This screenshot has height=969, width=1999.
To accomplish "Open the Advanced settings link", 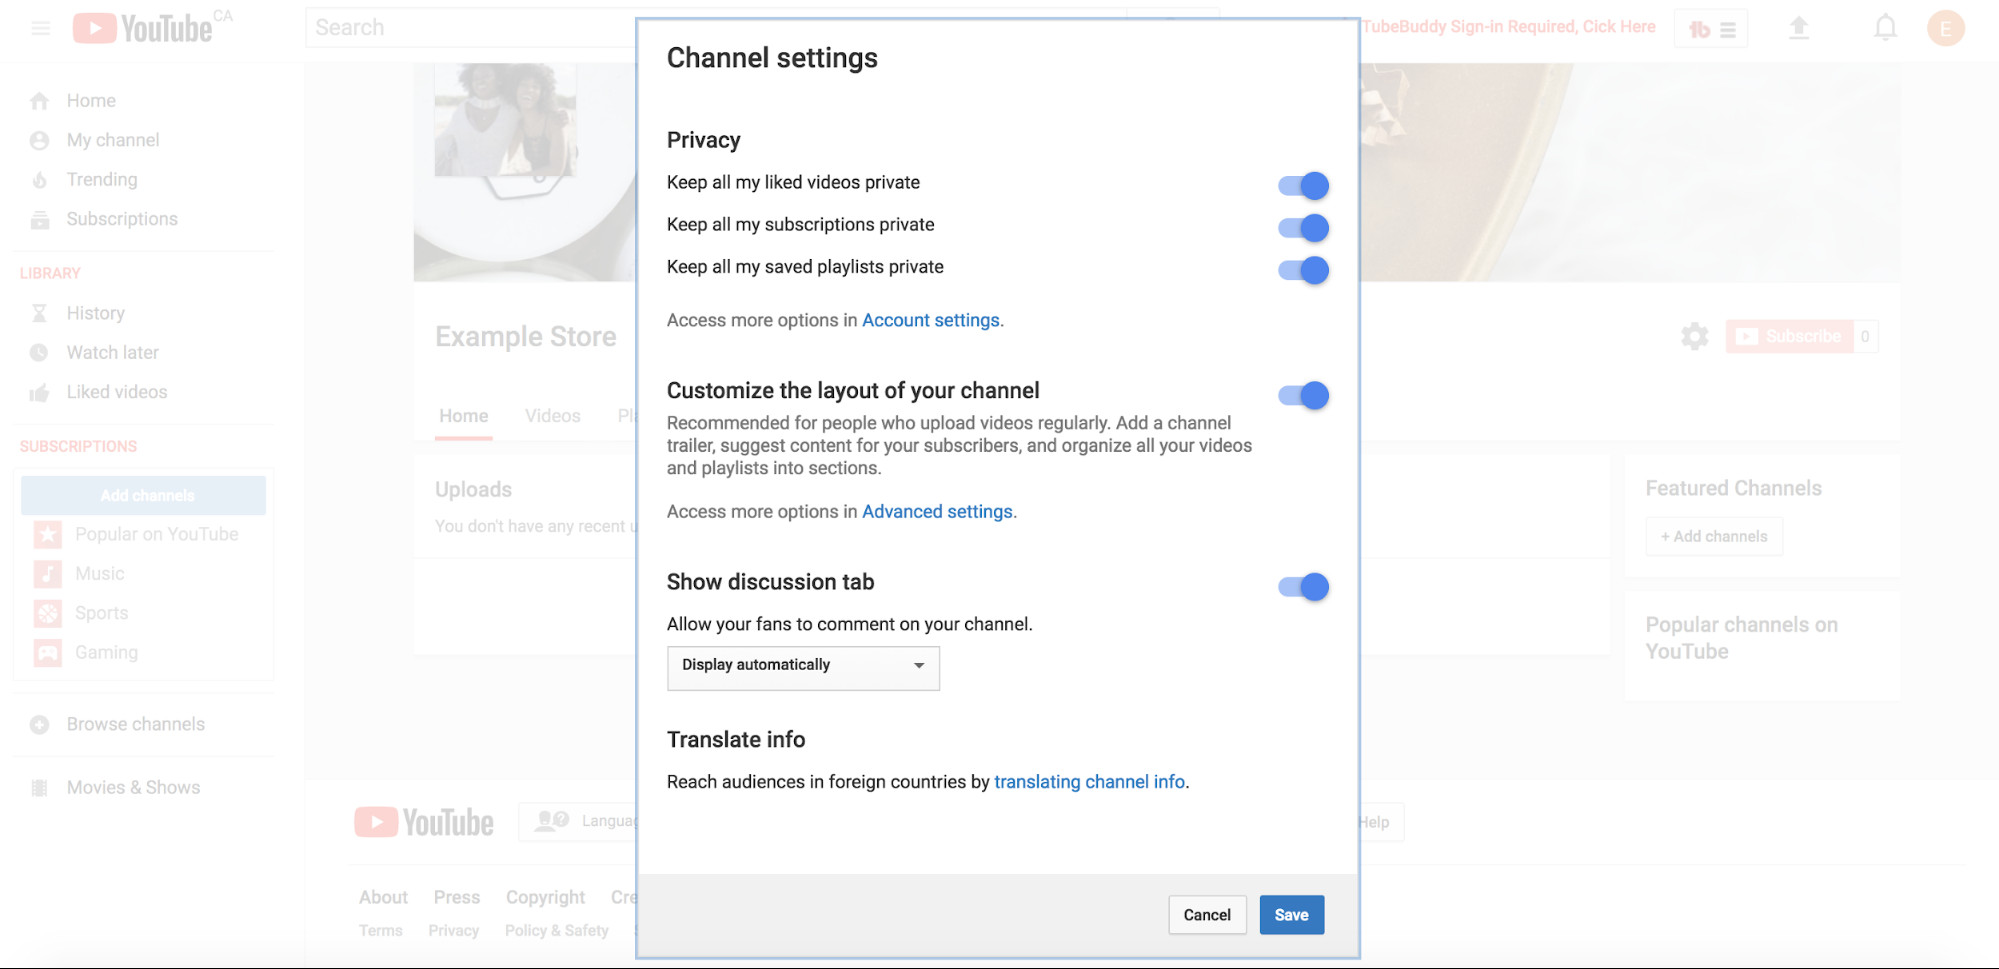I will [937, 512].
